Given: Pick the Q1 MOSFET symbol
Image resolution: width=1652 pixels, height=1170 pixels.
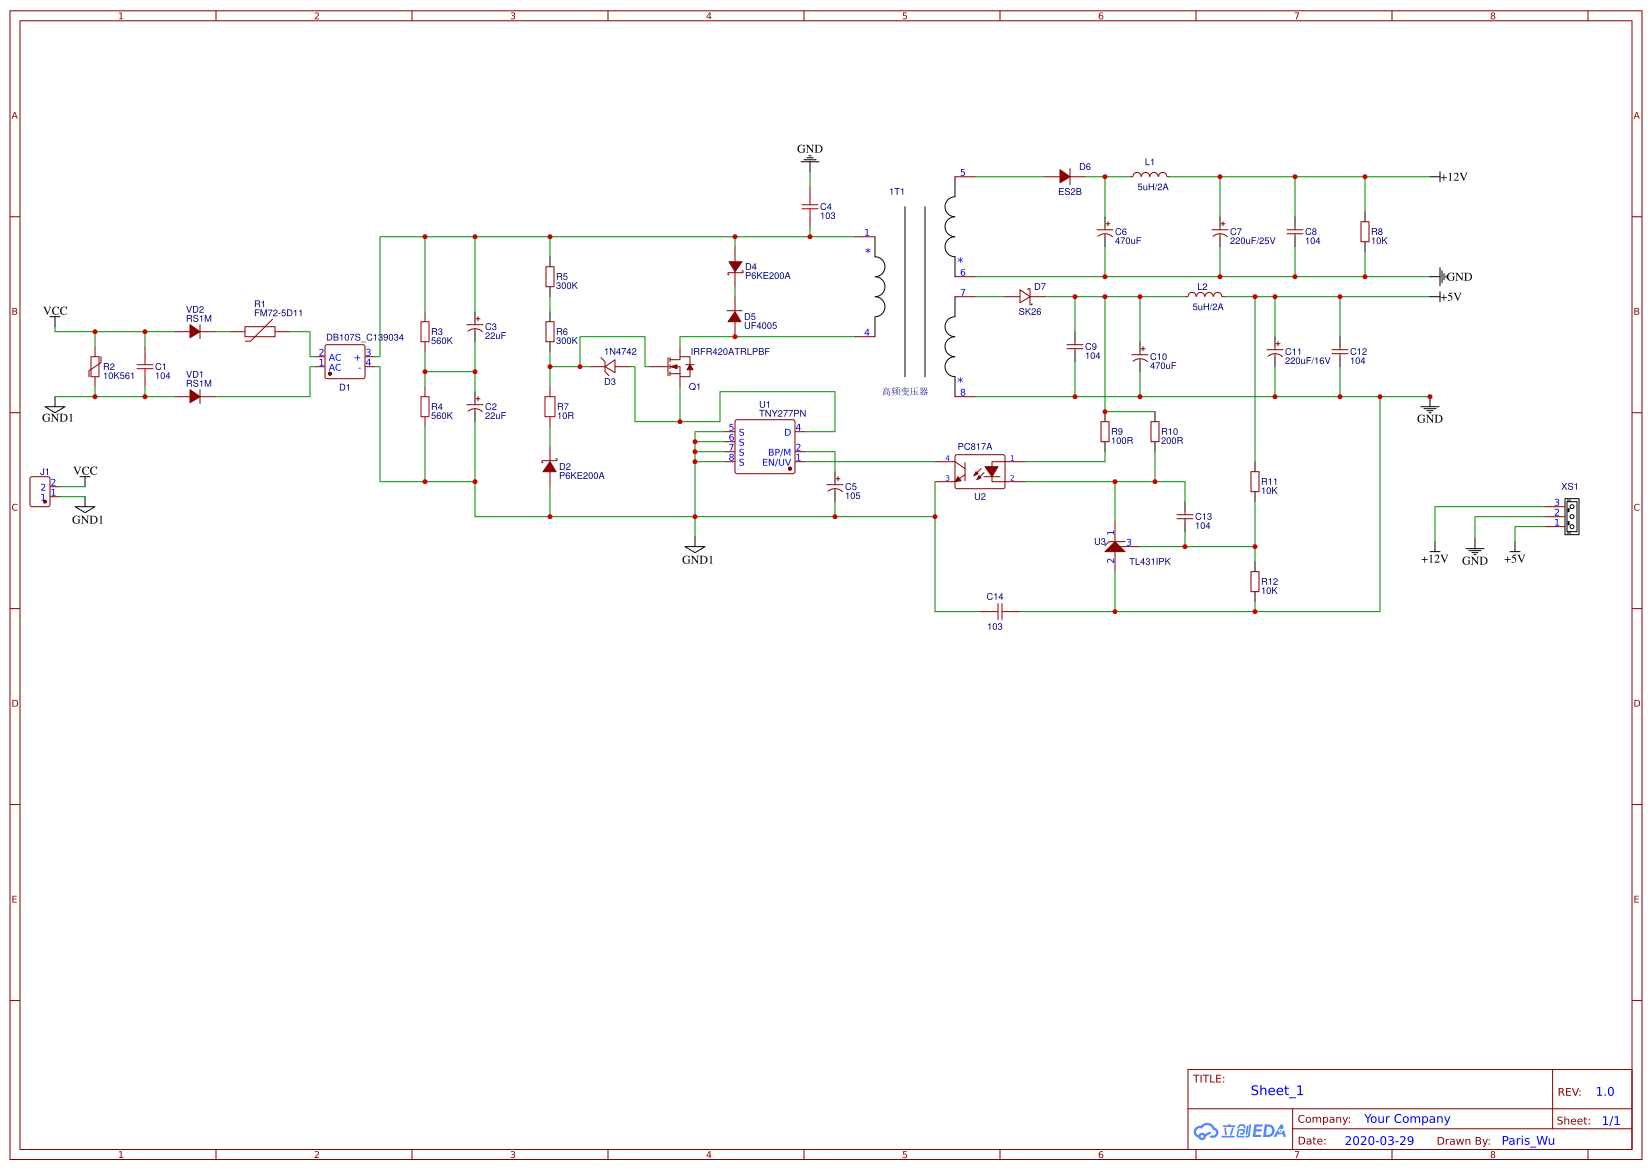Looking at the screenshot, I should [x=680, y=367].
